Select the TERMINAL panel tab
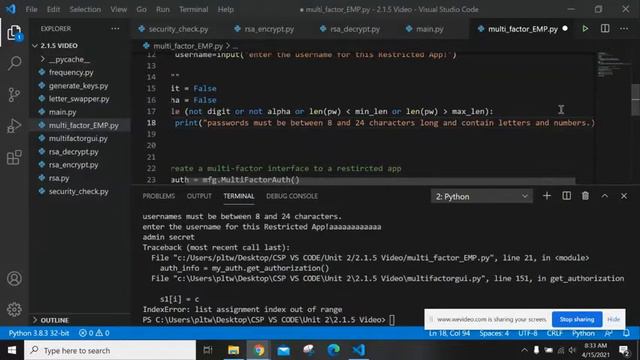The image size is (640, 360). pos(239,196)
